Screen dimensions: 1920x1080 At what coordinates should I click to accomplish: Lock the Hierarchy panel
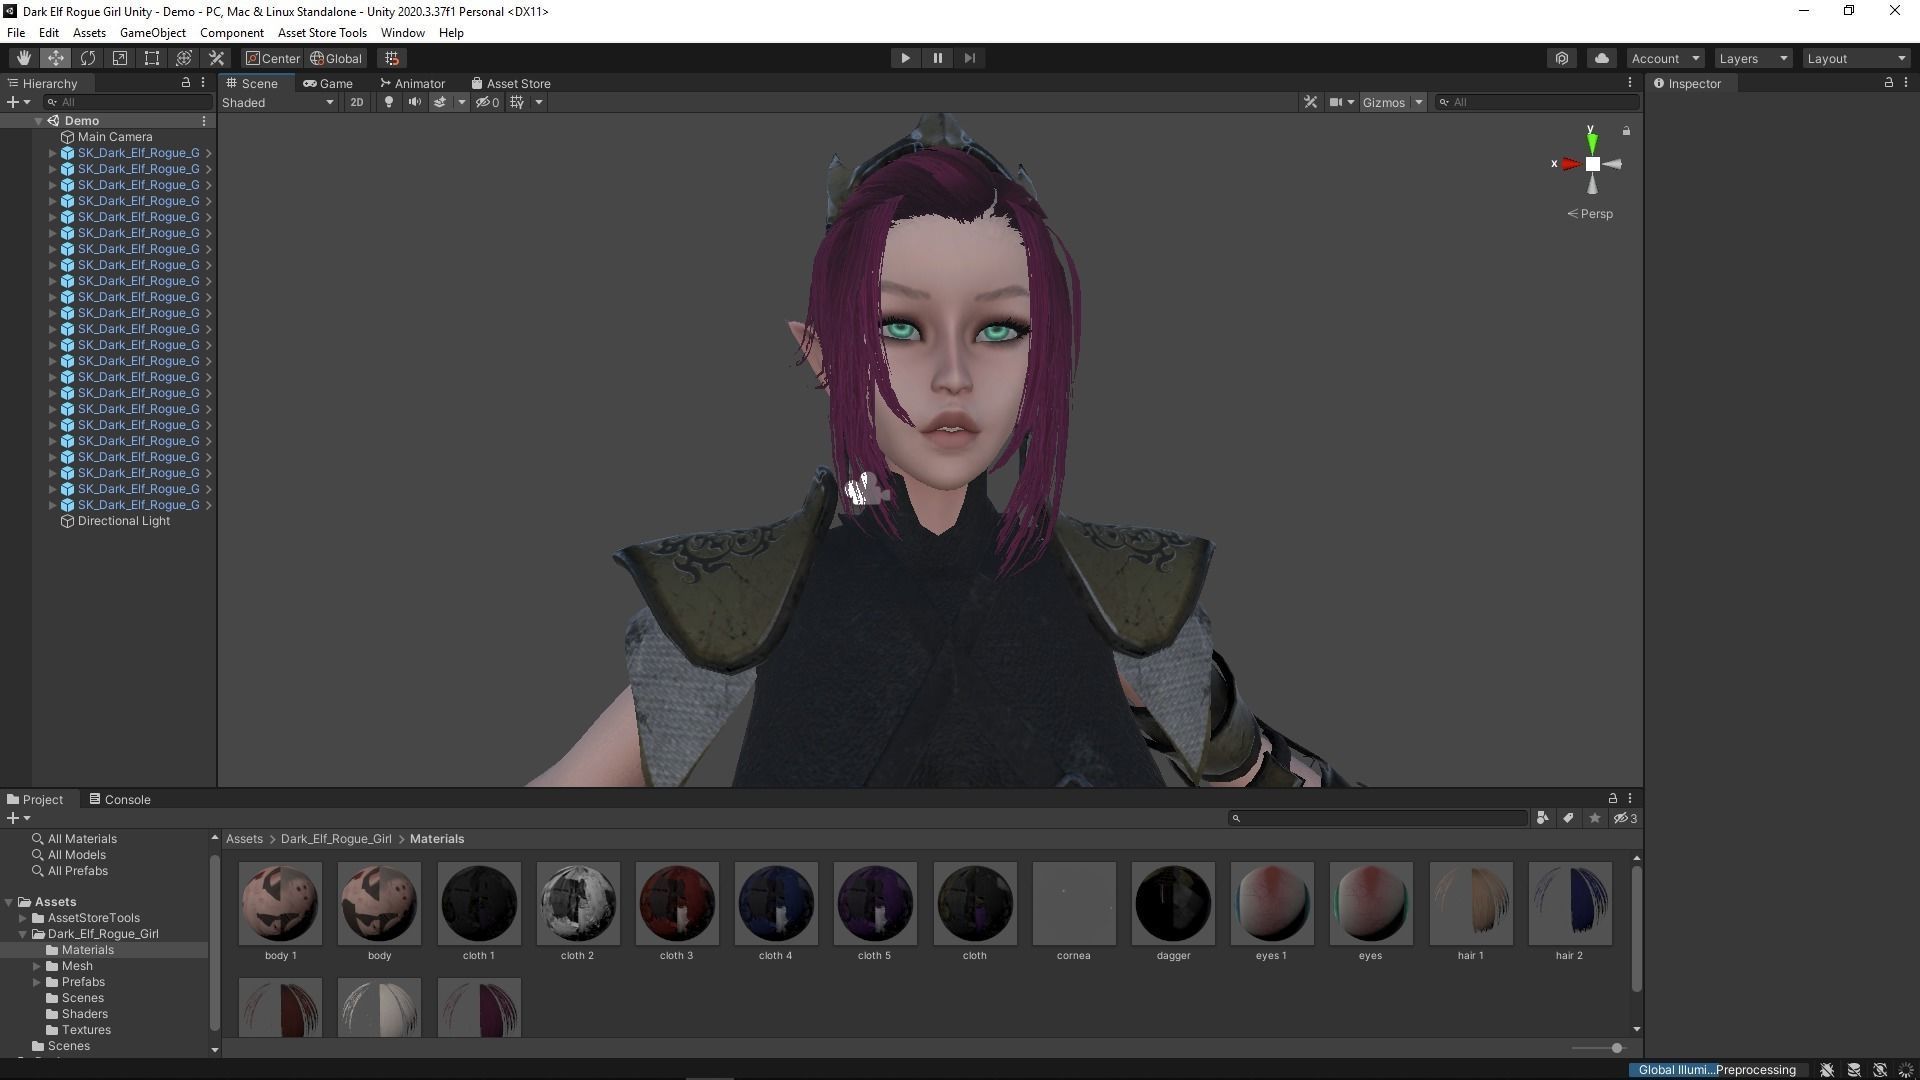point(185,83)
